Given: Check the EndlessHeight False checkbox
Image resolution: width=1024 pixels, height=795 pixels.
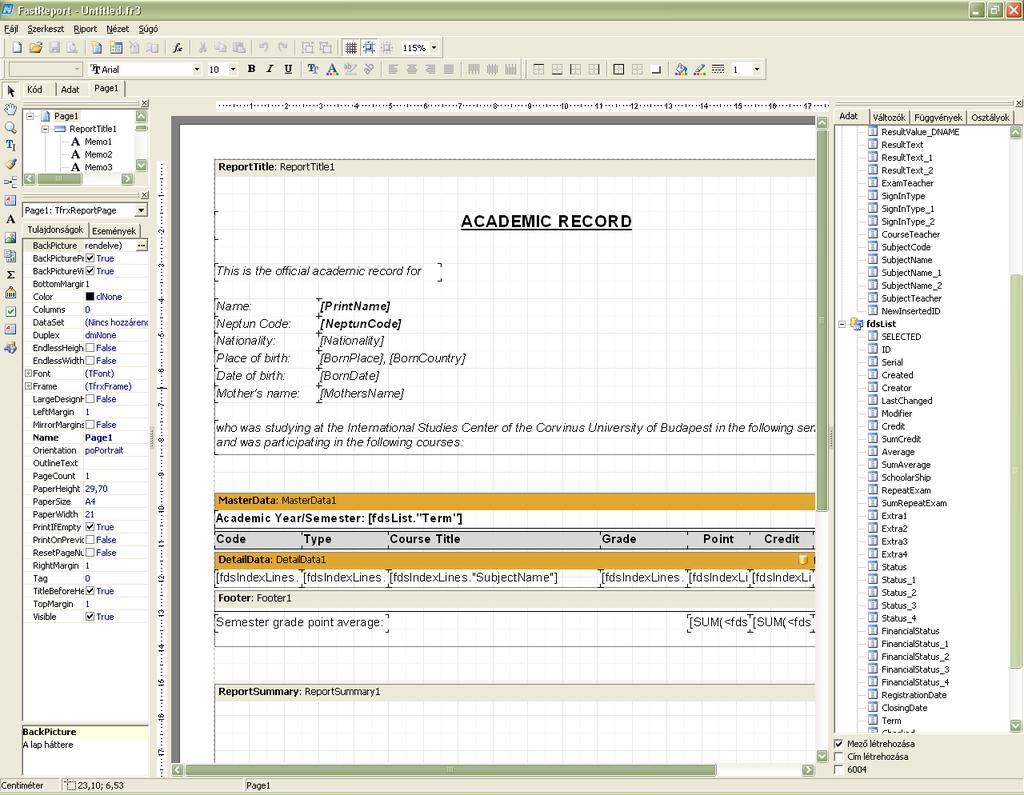Looking at the screenshot, I should point(90,348).
